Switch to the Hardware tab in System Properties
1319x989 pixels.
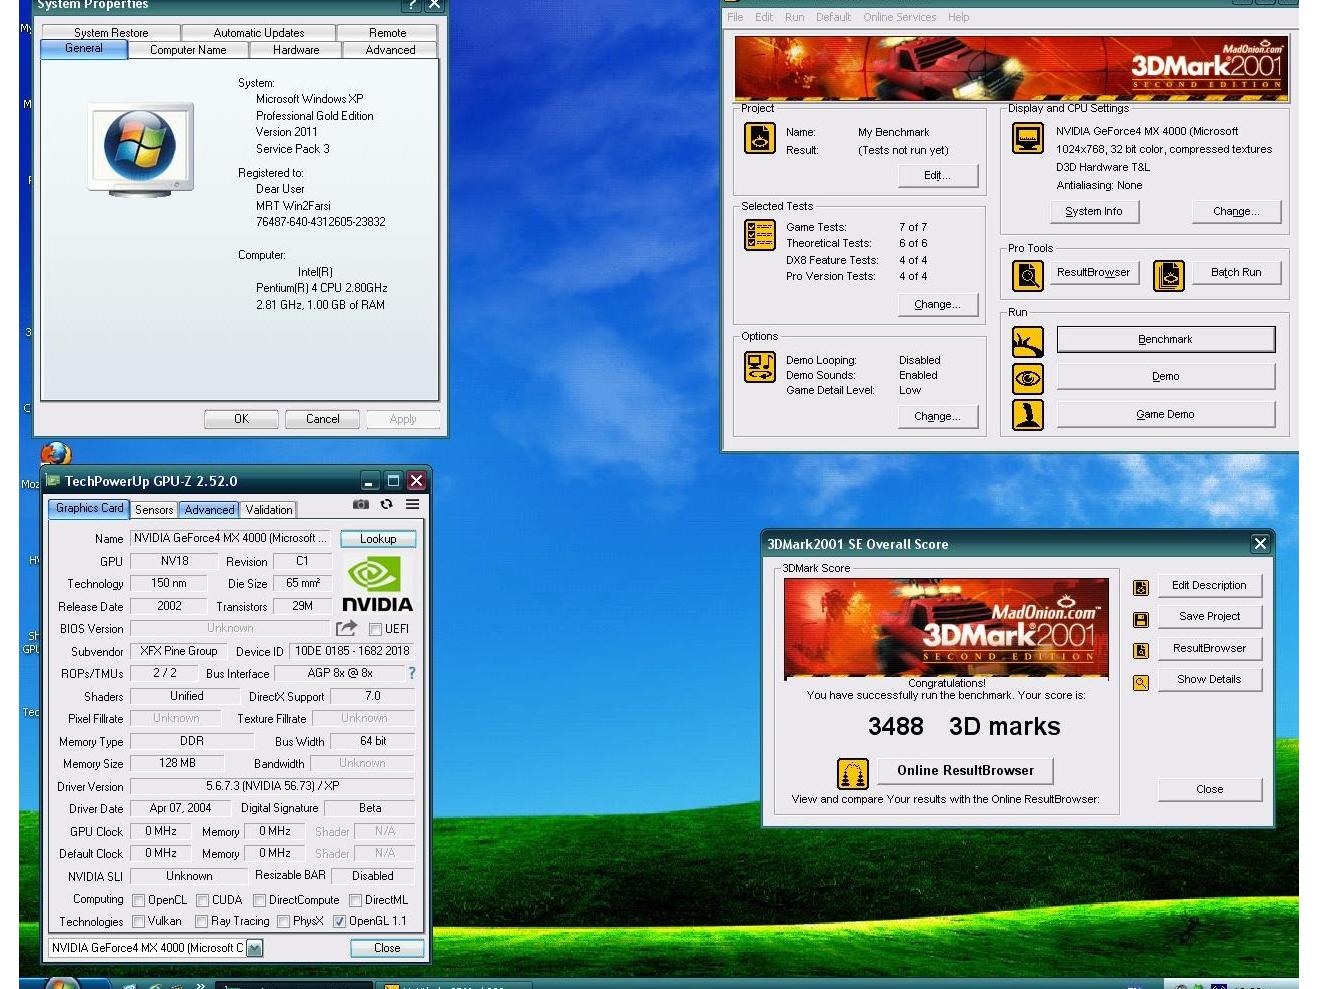tap(296, 50)
